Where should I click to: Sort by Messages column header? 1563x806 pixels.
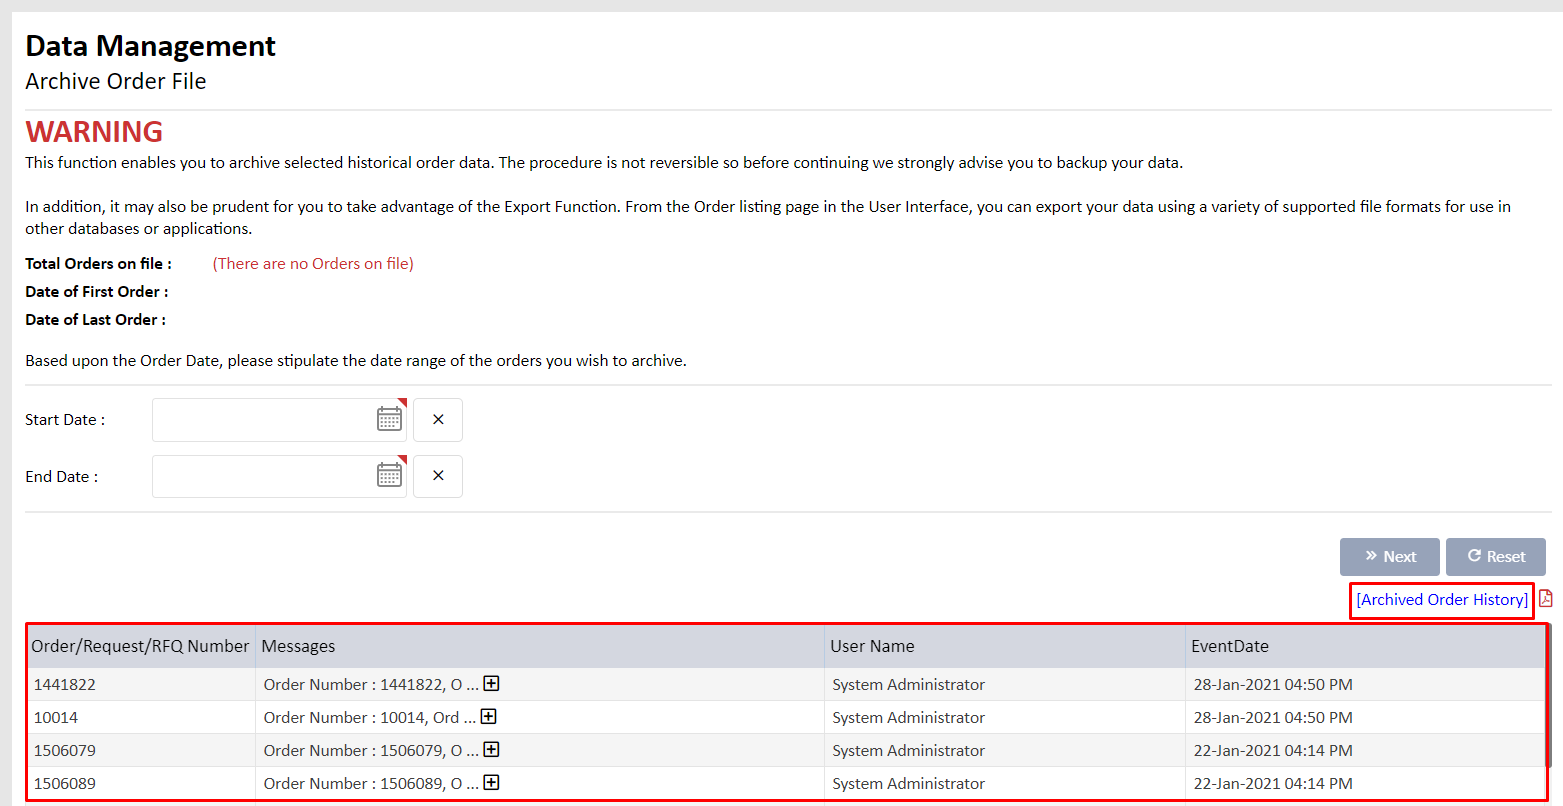click(x=540, y=646)
